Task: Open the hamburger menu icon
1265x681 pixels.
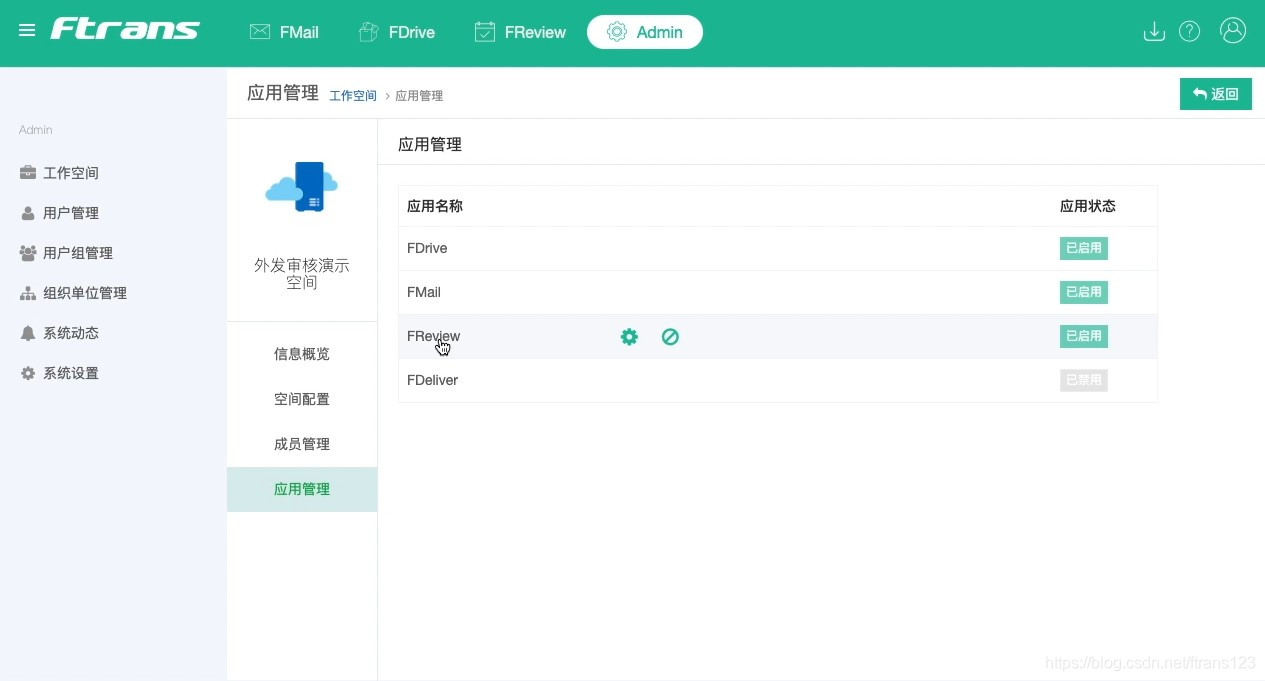Action: [x=27, y=30]
